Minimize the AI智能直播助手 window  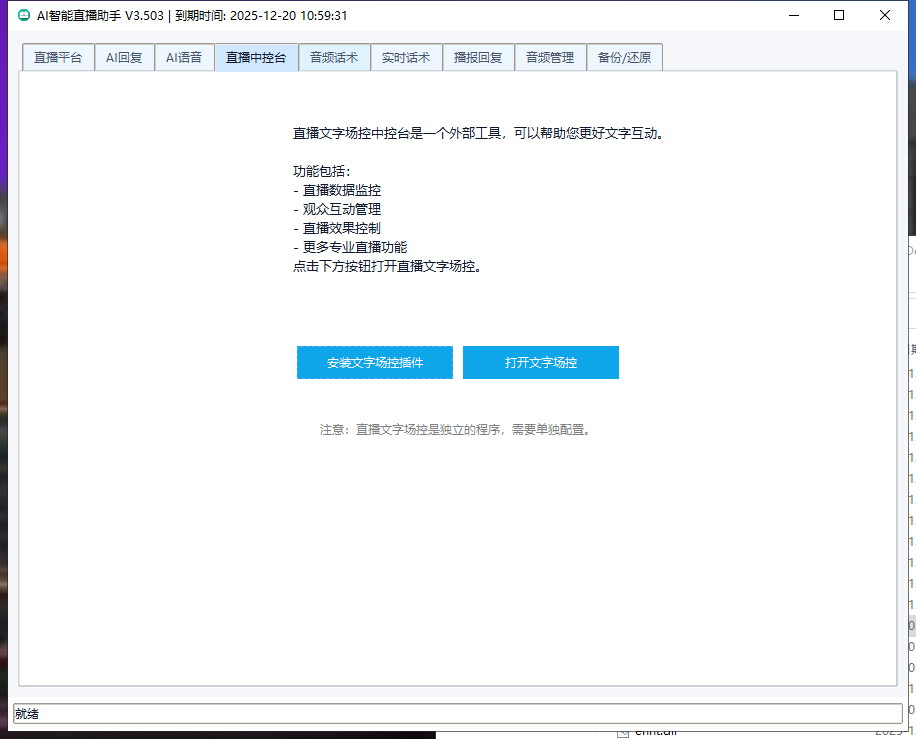[x=794, y=15]
